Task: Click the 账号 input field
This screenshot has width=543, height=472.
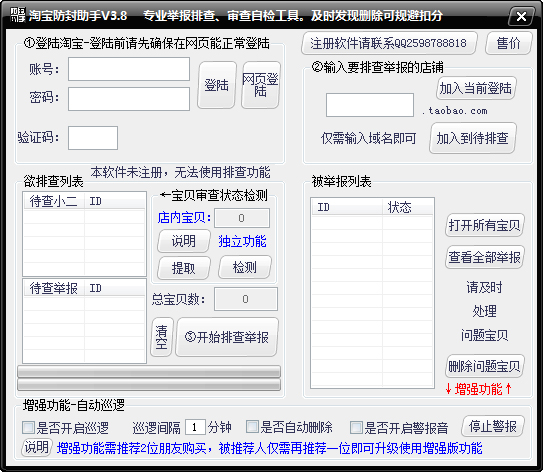Action: click(x=129, y=69)
